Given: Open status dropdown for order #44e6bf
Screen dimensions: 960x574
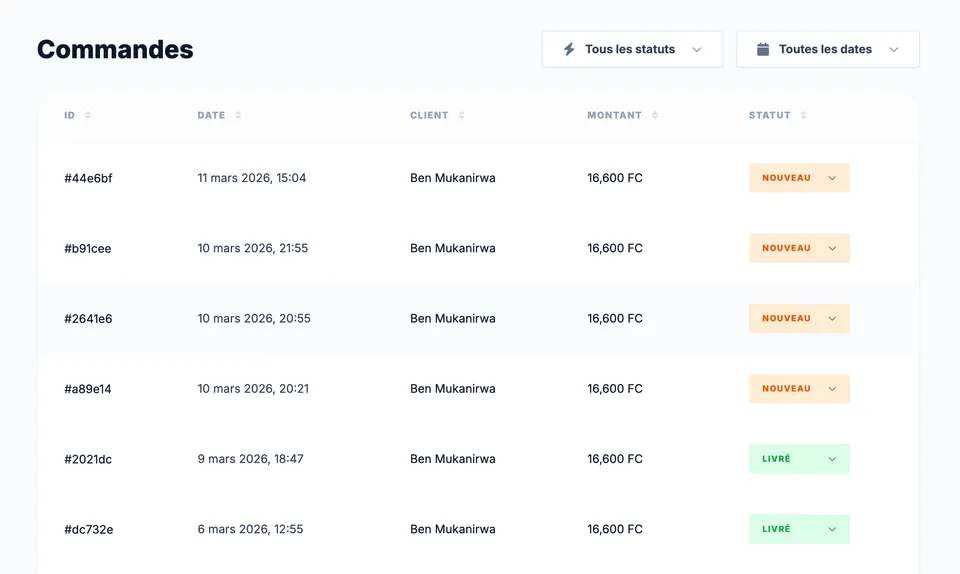Looking at the screenshot, I should [x=799, y=178].
